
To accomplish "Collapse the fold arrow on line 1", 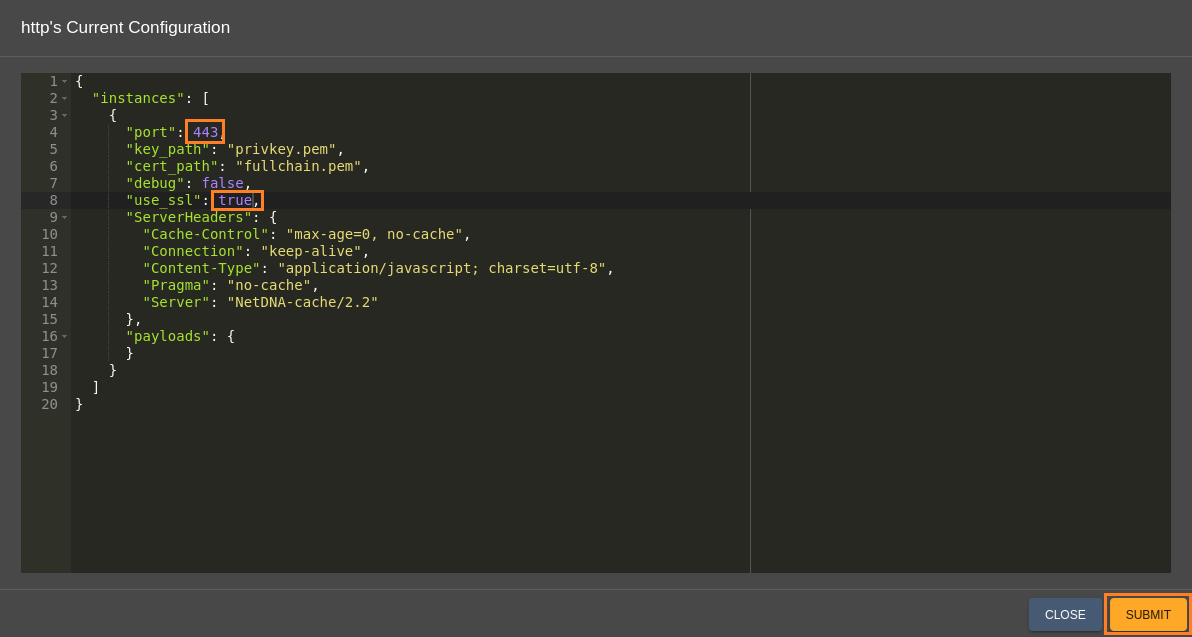I will [65, 81].
